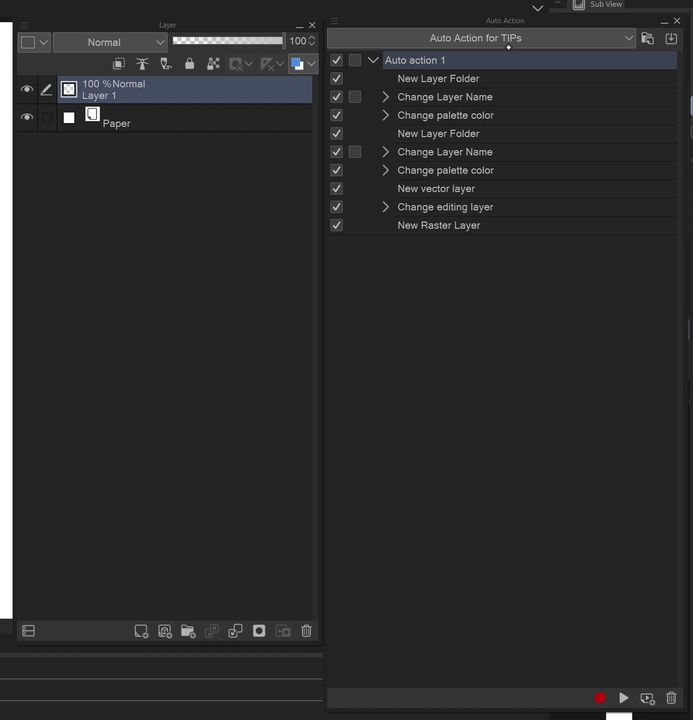Uncheck the Auto action 1 checkbox
The height and width of the screenshot is (720, 693).
coord(337,60)
